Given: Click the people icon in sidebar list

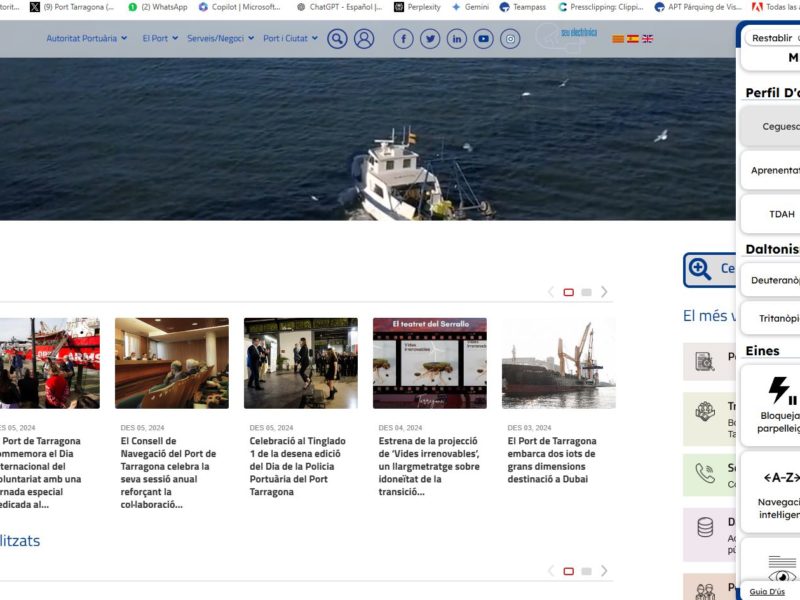Looking at the screenshot, I should 705,592.
